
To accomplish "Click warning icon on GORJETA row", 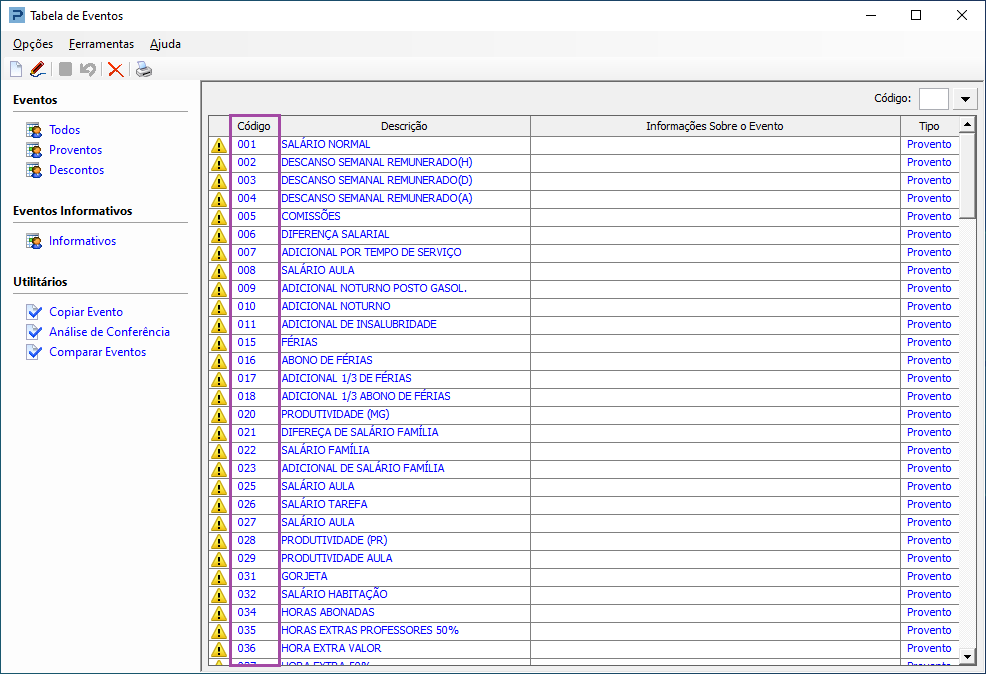I will coord(219,577).
